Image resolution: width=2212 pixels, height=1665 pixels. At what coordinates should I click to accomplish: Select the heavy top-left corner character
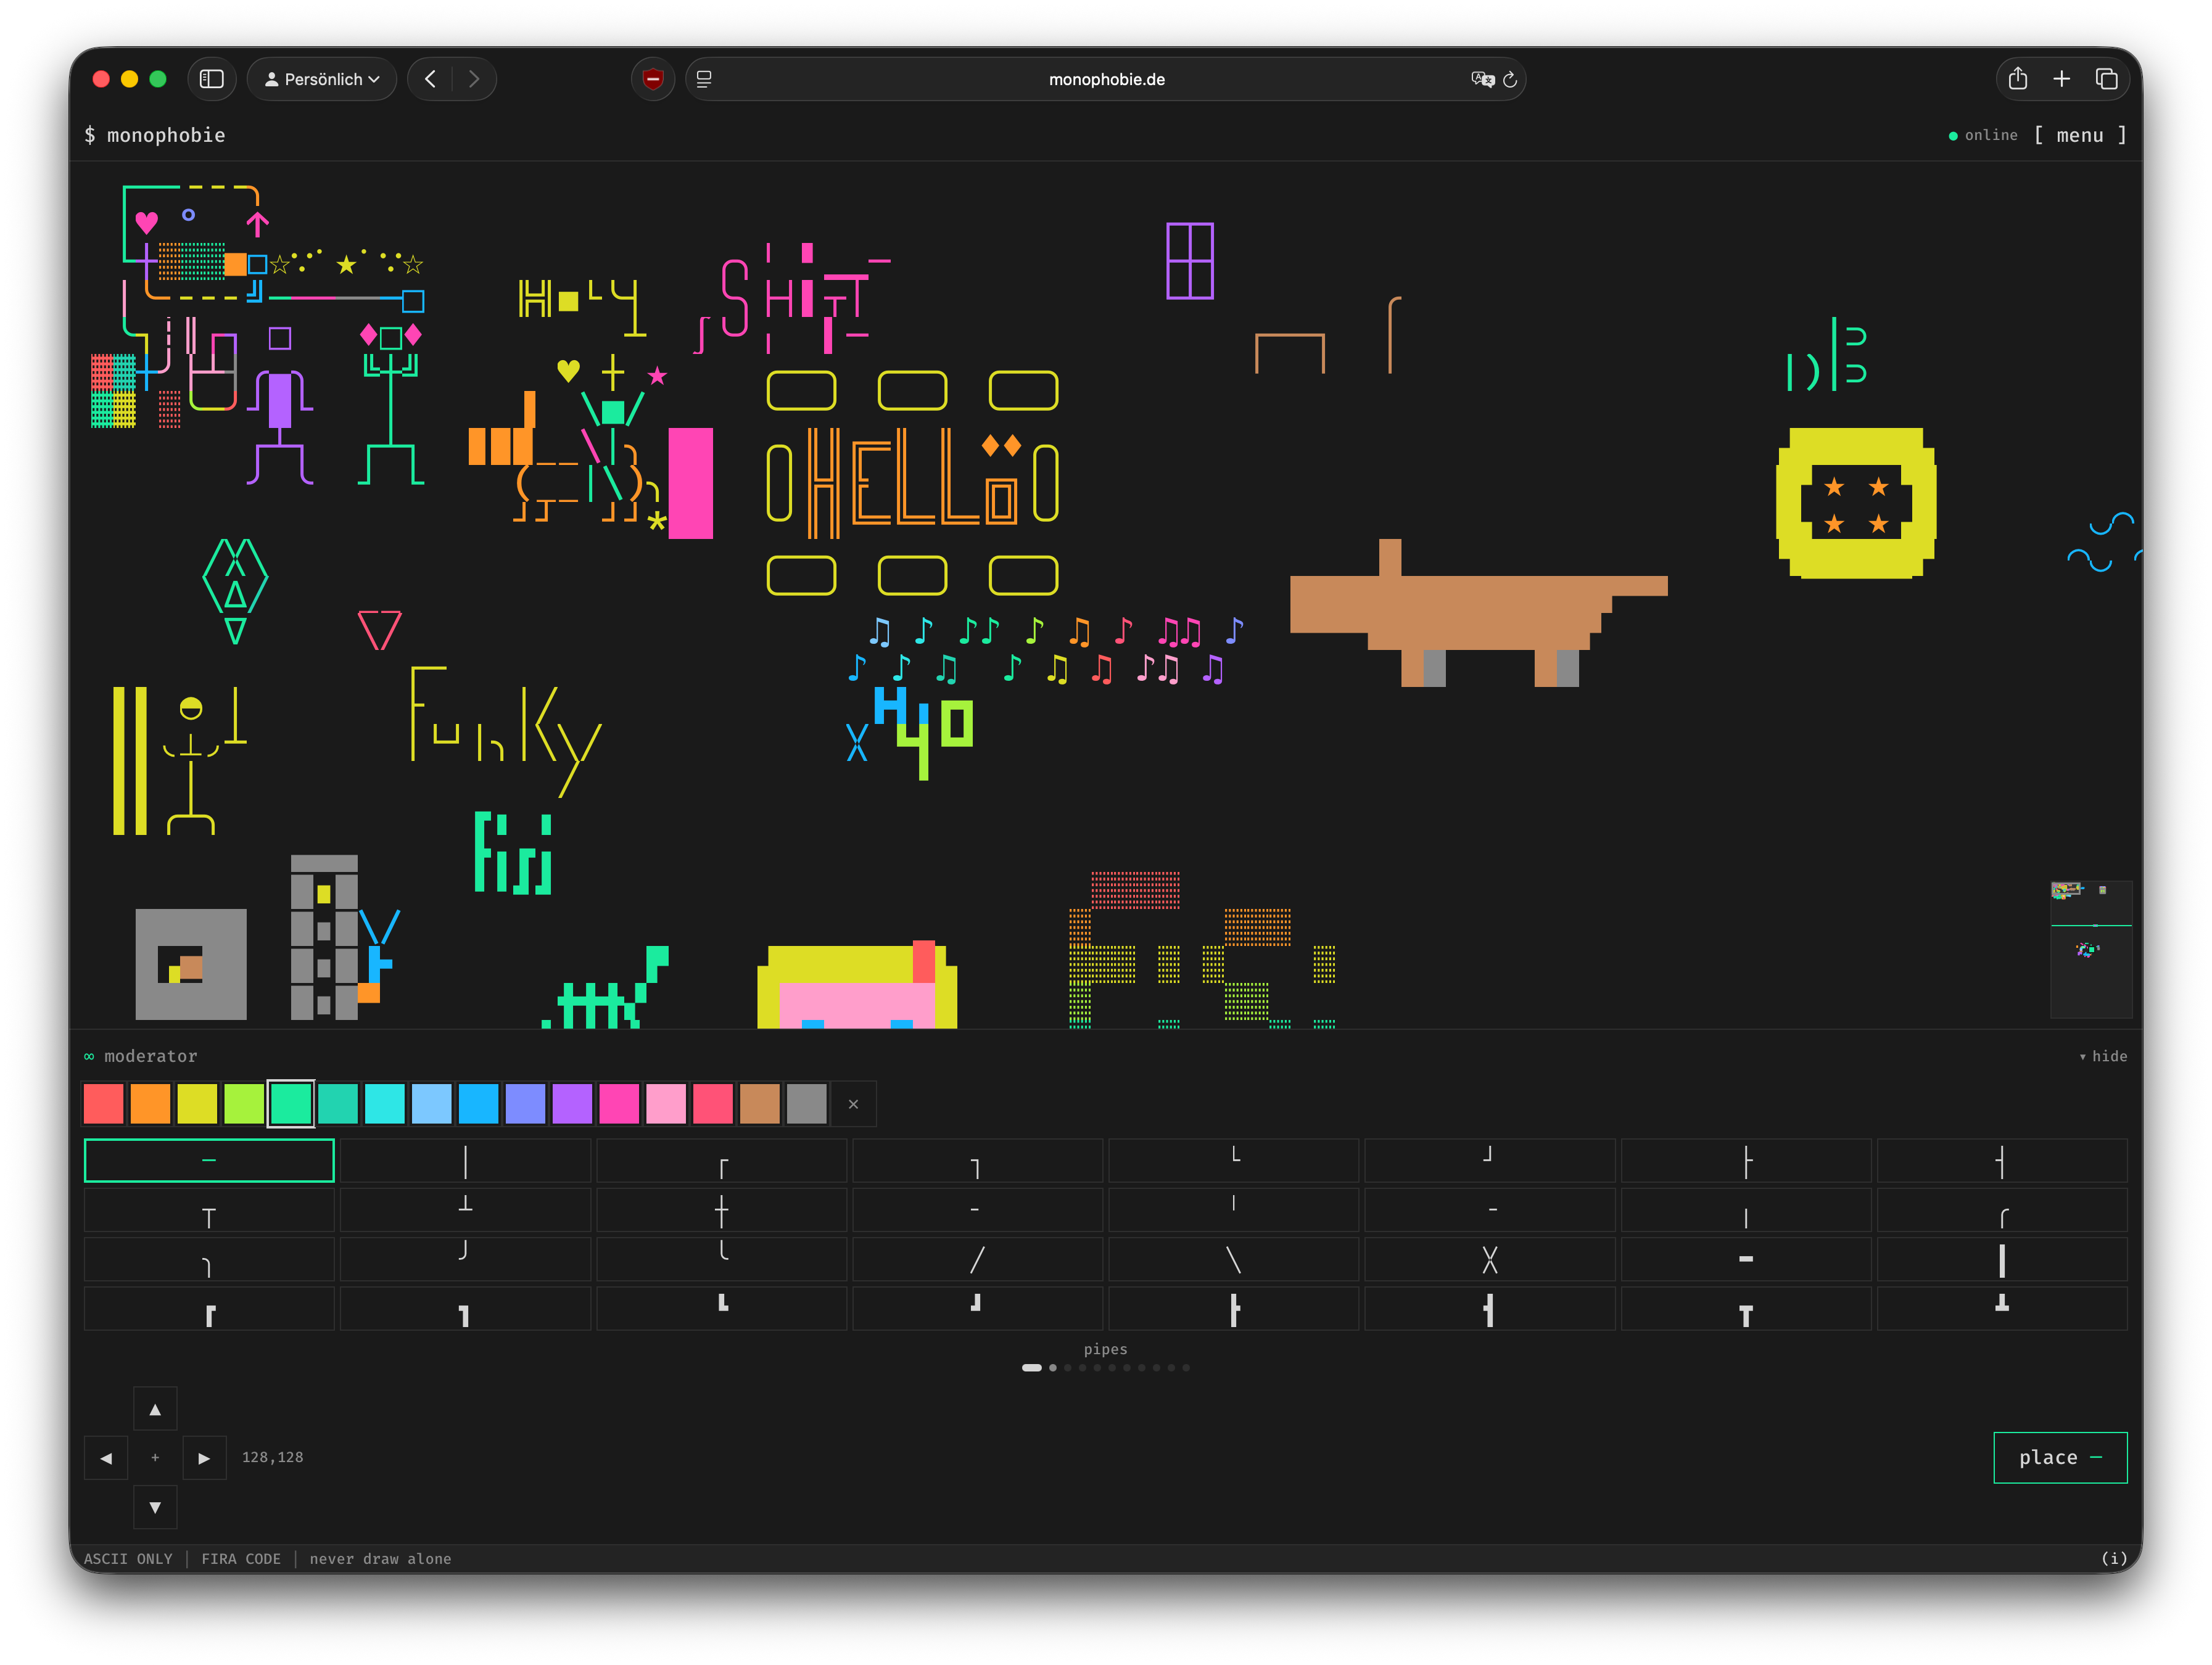pyautogui.click(x=209, y=1308)
